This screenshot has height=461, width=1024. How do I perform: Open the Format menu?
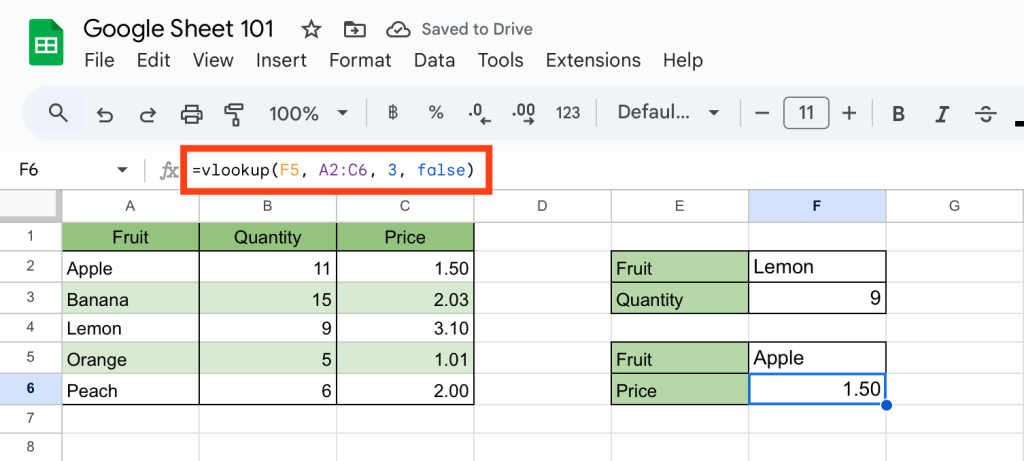360,60
